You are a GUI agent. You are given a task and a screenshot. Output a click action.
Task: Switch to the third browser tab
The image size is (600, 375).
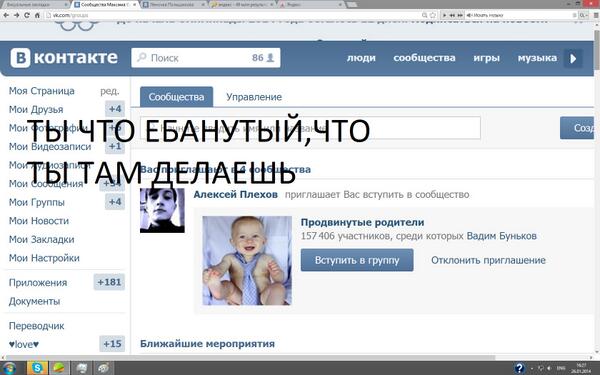pos(174,5)
